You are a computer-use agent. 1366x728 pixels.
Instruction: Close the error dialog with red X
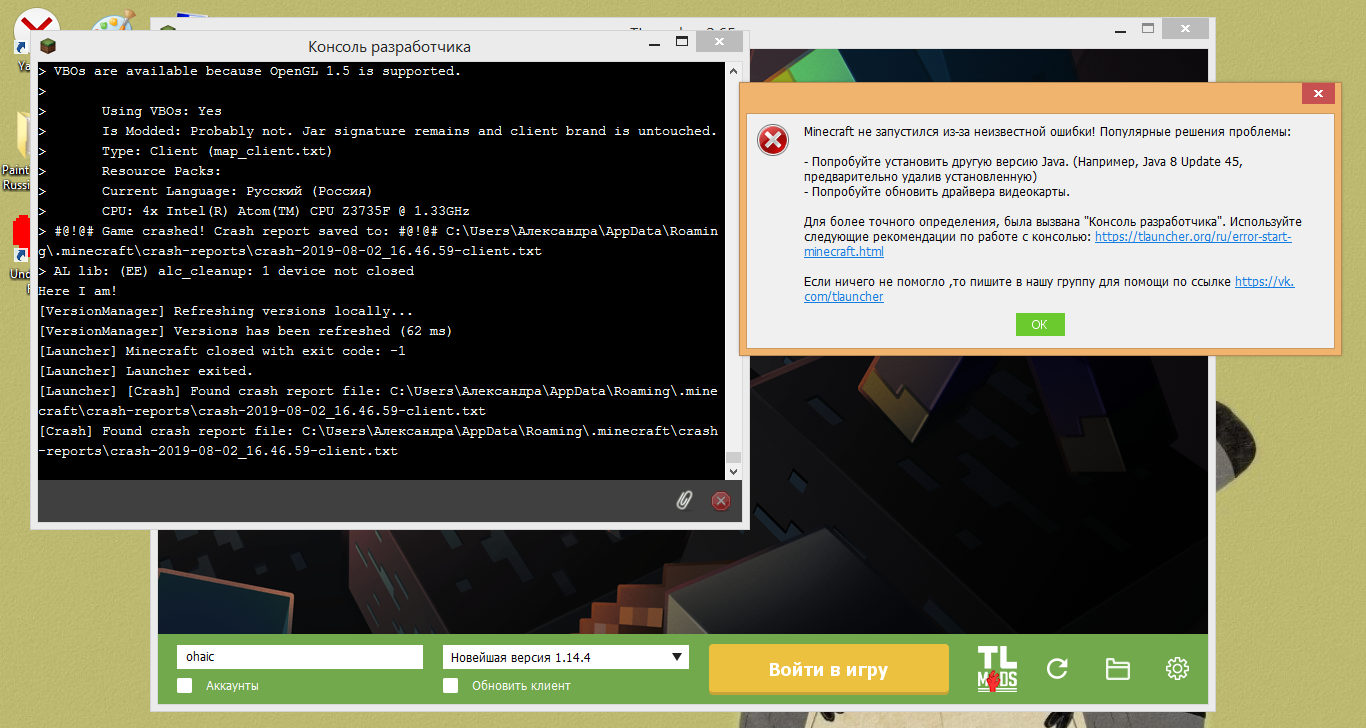click(x=1318, y=94)
